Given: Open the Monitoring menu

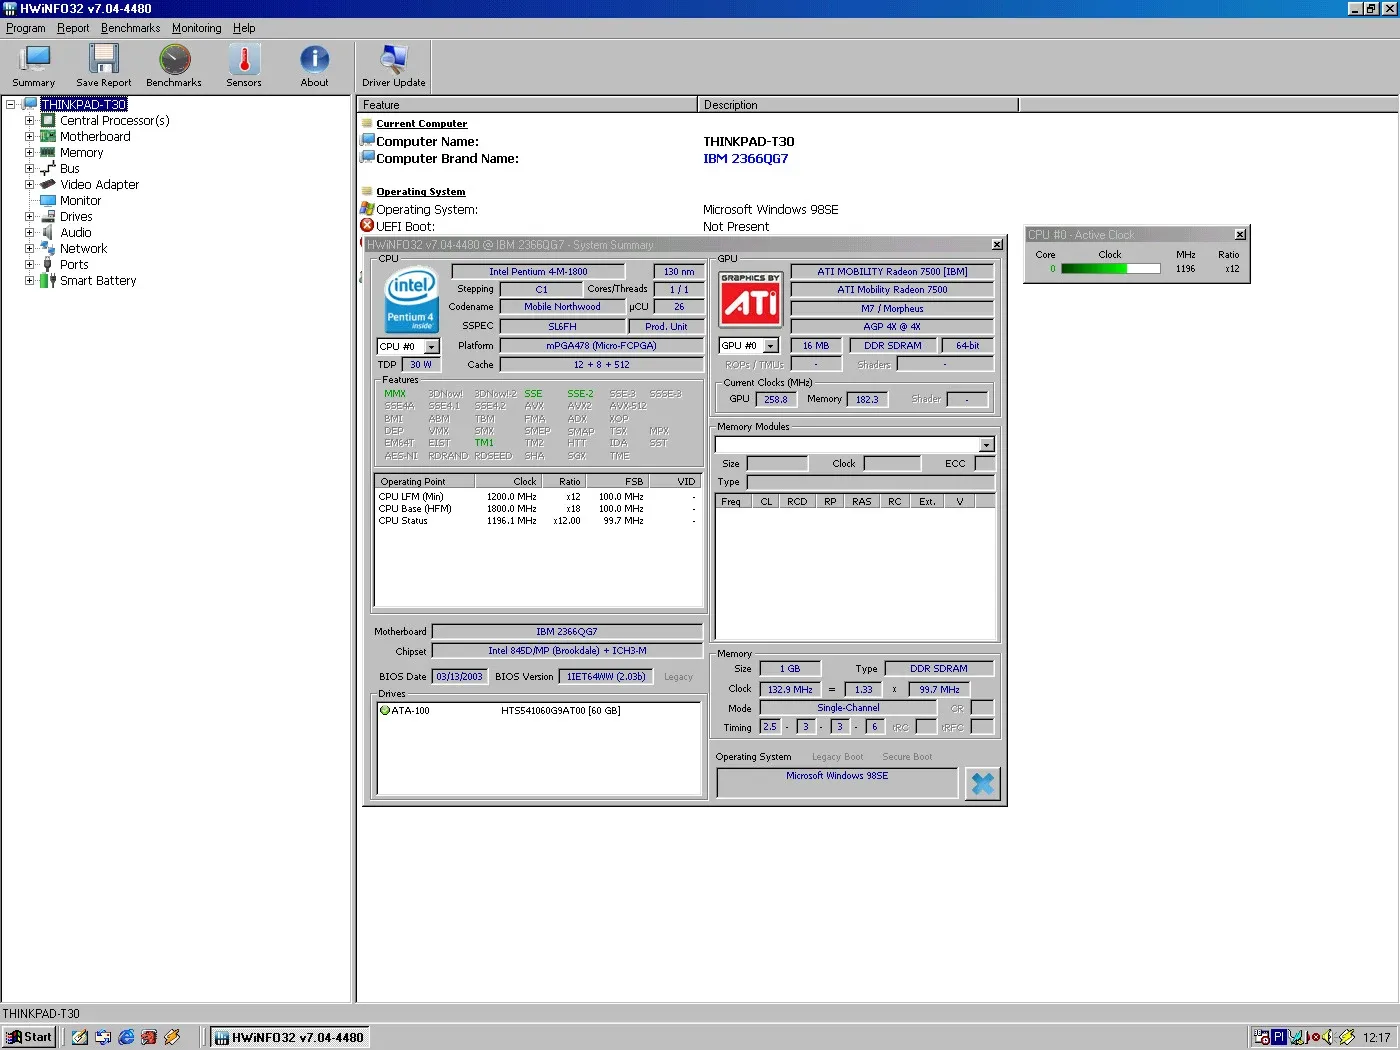Looking at the screenshot, I should tap(197, 28).
